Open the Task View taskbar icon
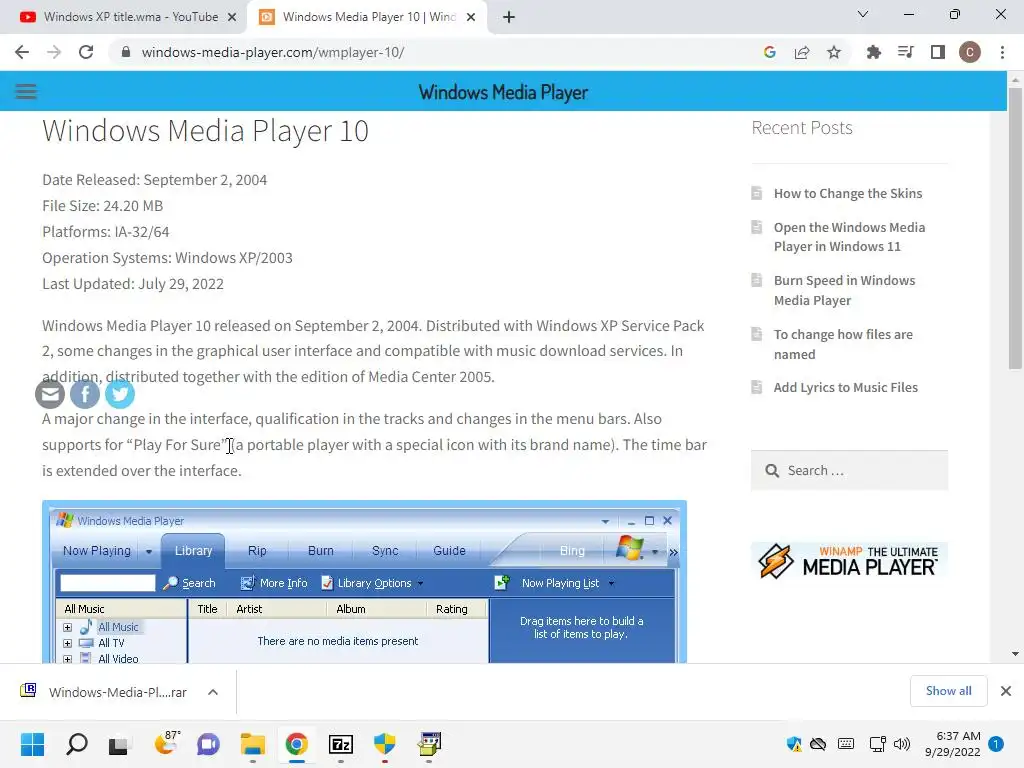The height and width of the screenshot is (768, 1024). pos(119,745)
